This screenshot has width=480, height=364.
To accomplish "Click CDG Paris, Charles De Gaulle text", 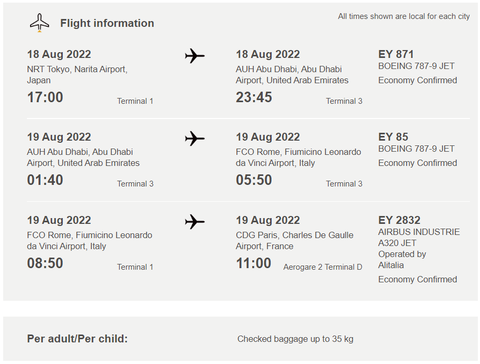I will point(294,235).
